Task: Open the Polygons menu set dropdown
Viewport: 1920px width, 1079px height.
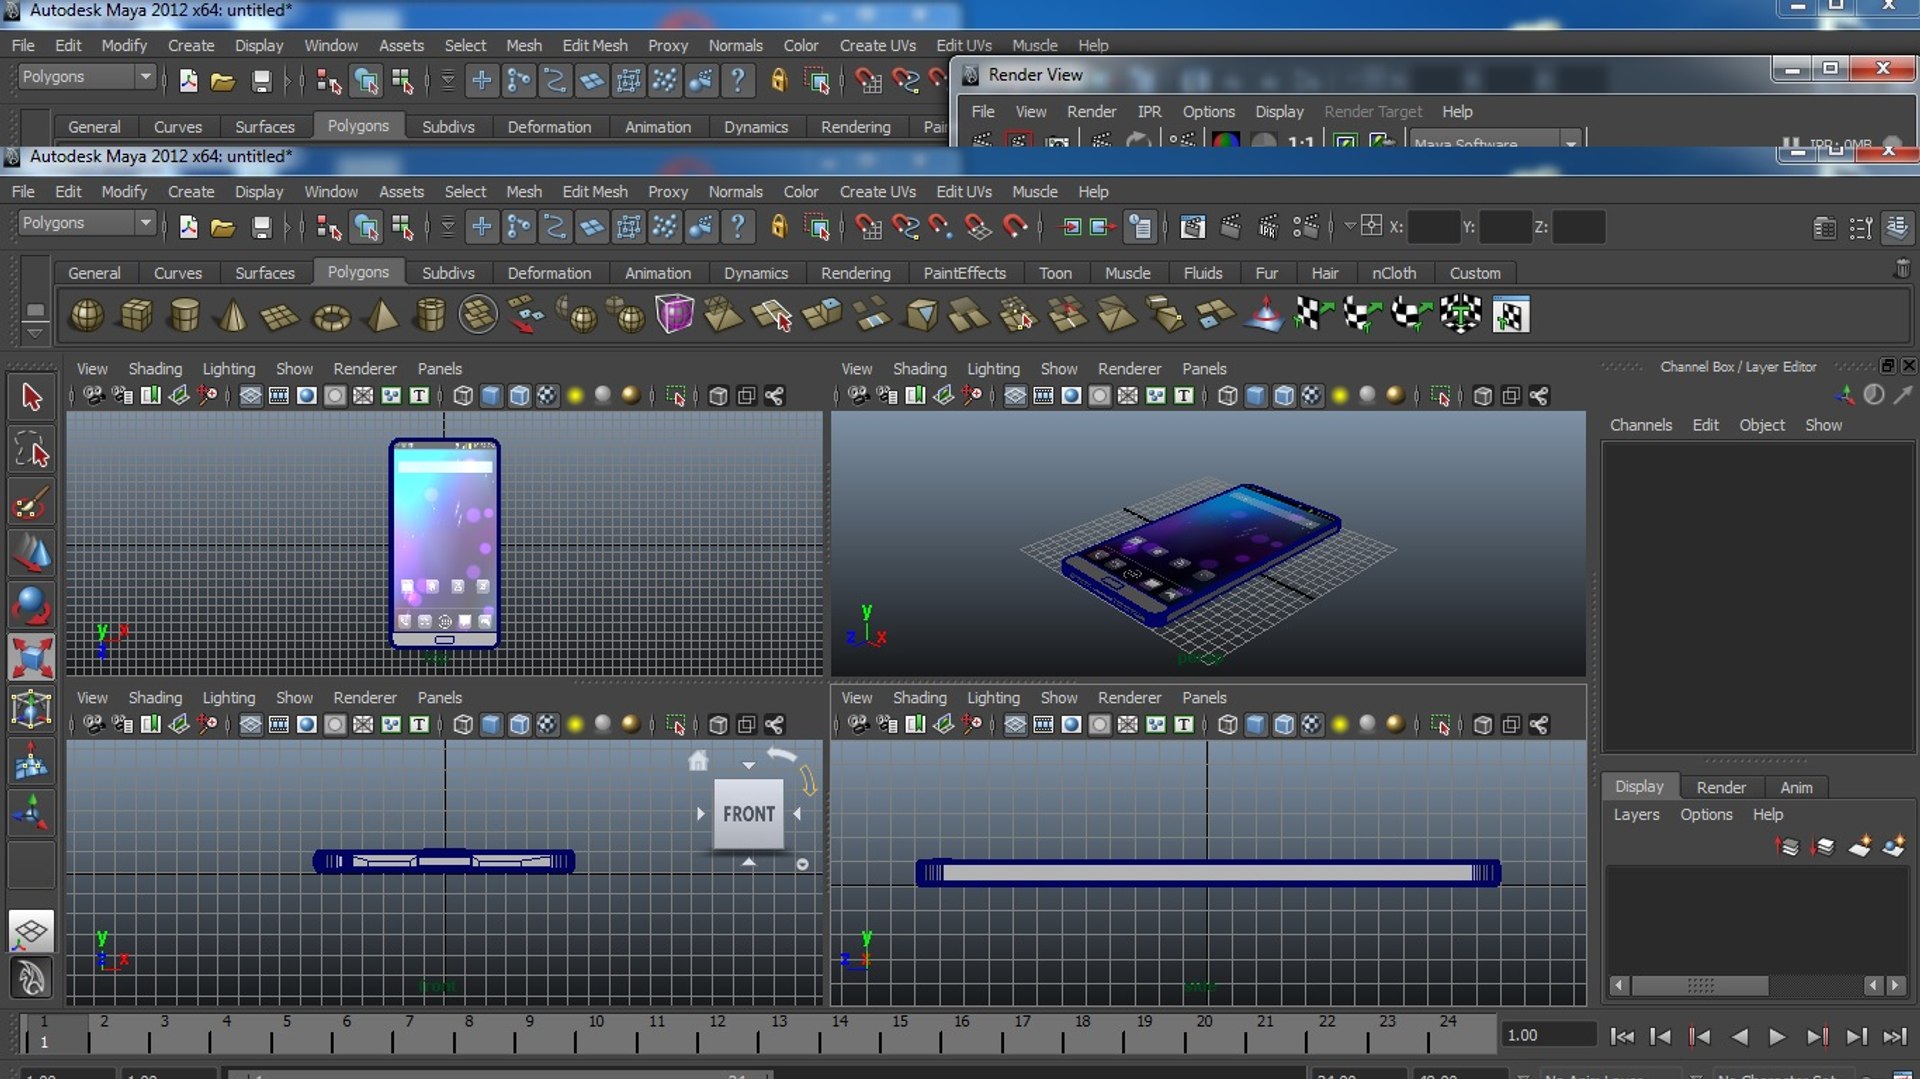Action: (x=88, y=223)
